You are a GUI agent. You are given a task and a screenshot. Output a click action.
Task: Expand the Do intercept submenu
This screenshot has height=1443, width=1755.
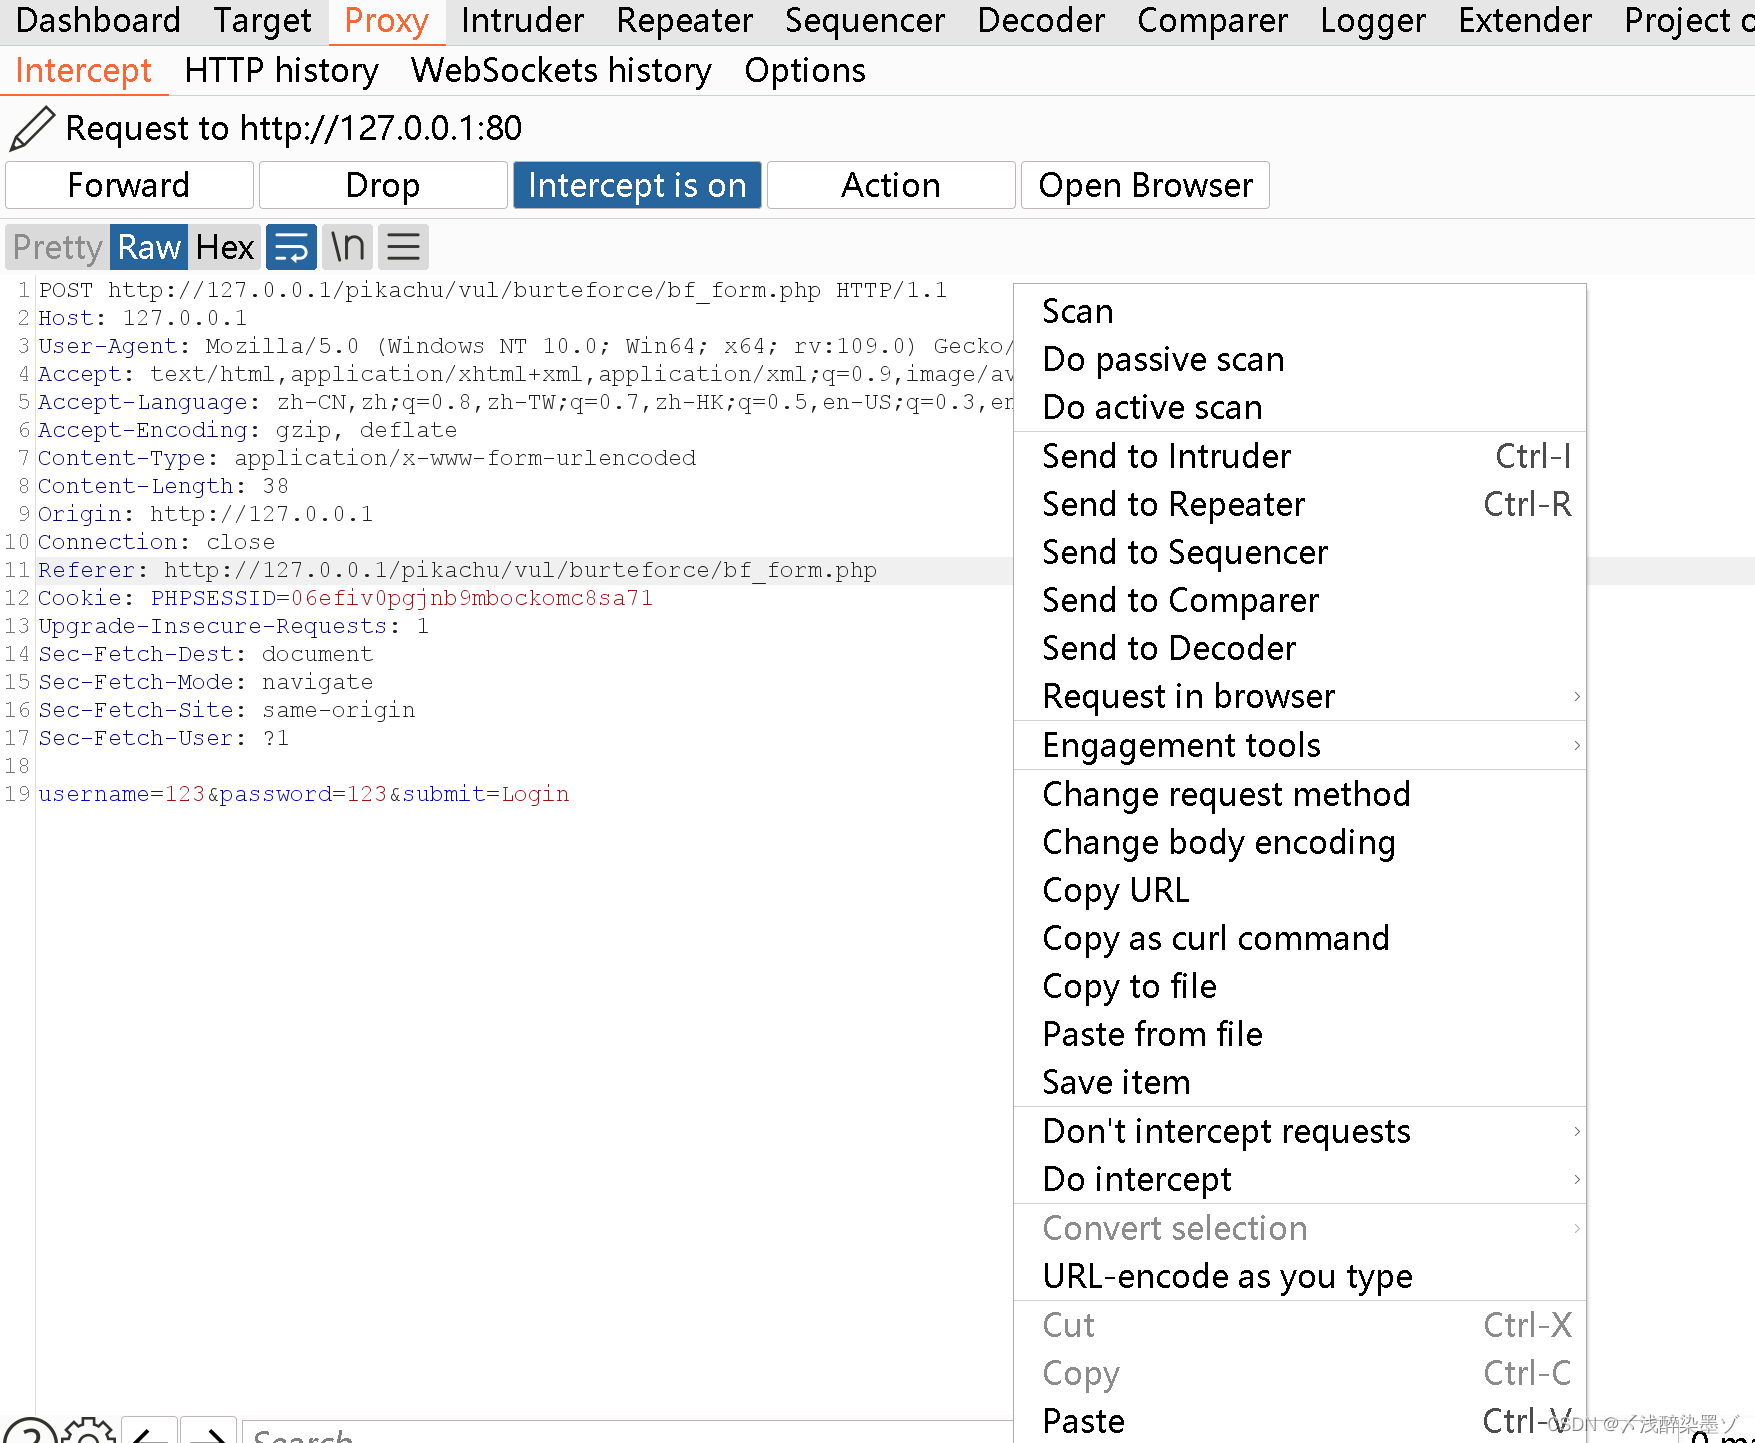pos(1300,1179)
